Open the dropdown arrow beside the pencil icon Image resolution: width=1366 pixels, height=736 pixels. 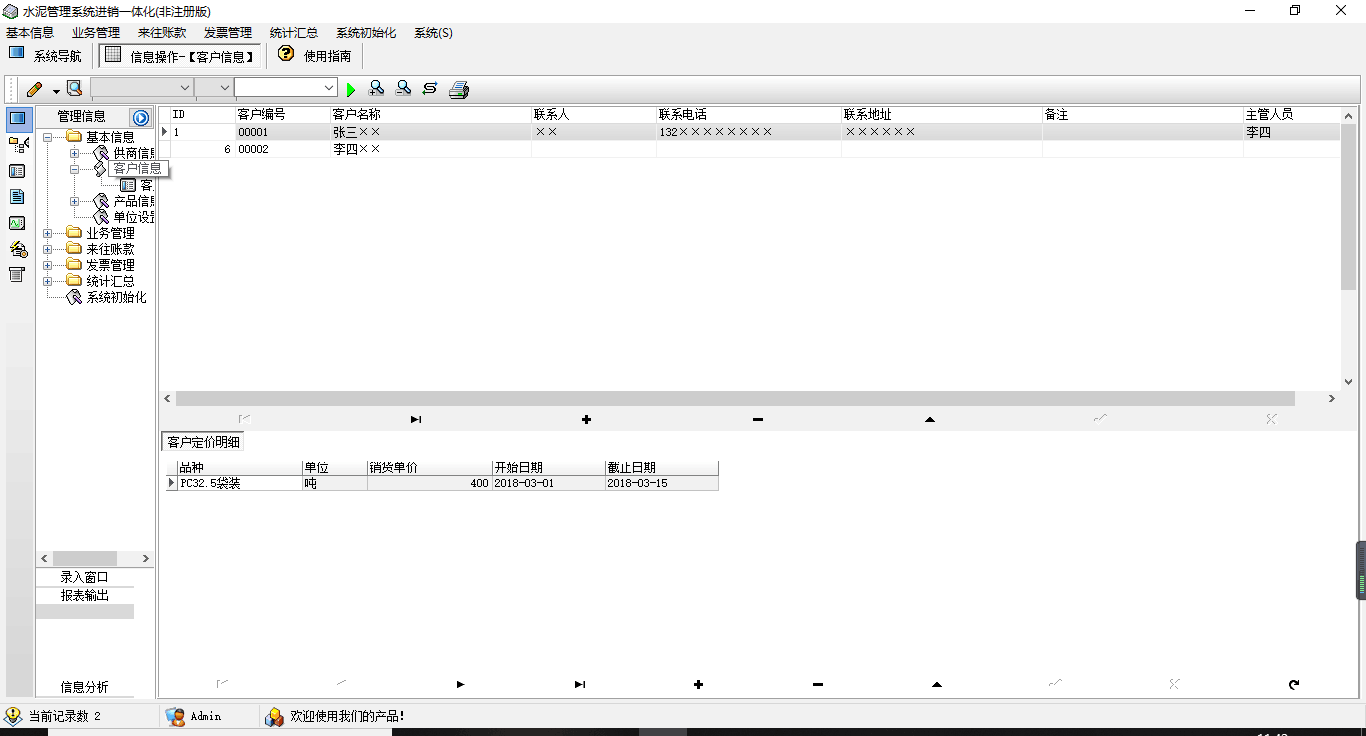point(56,90)
